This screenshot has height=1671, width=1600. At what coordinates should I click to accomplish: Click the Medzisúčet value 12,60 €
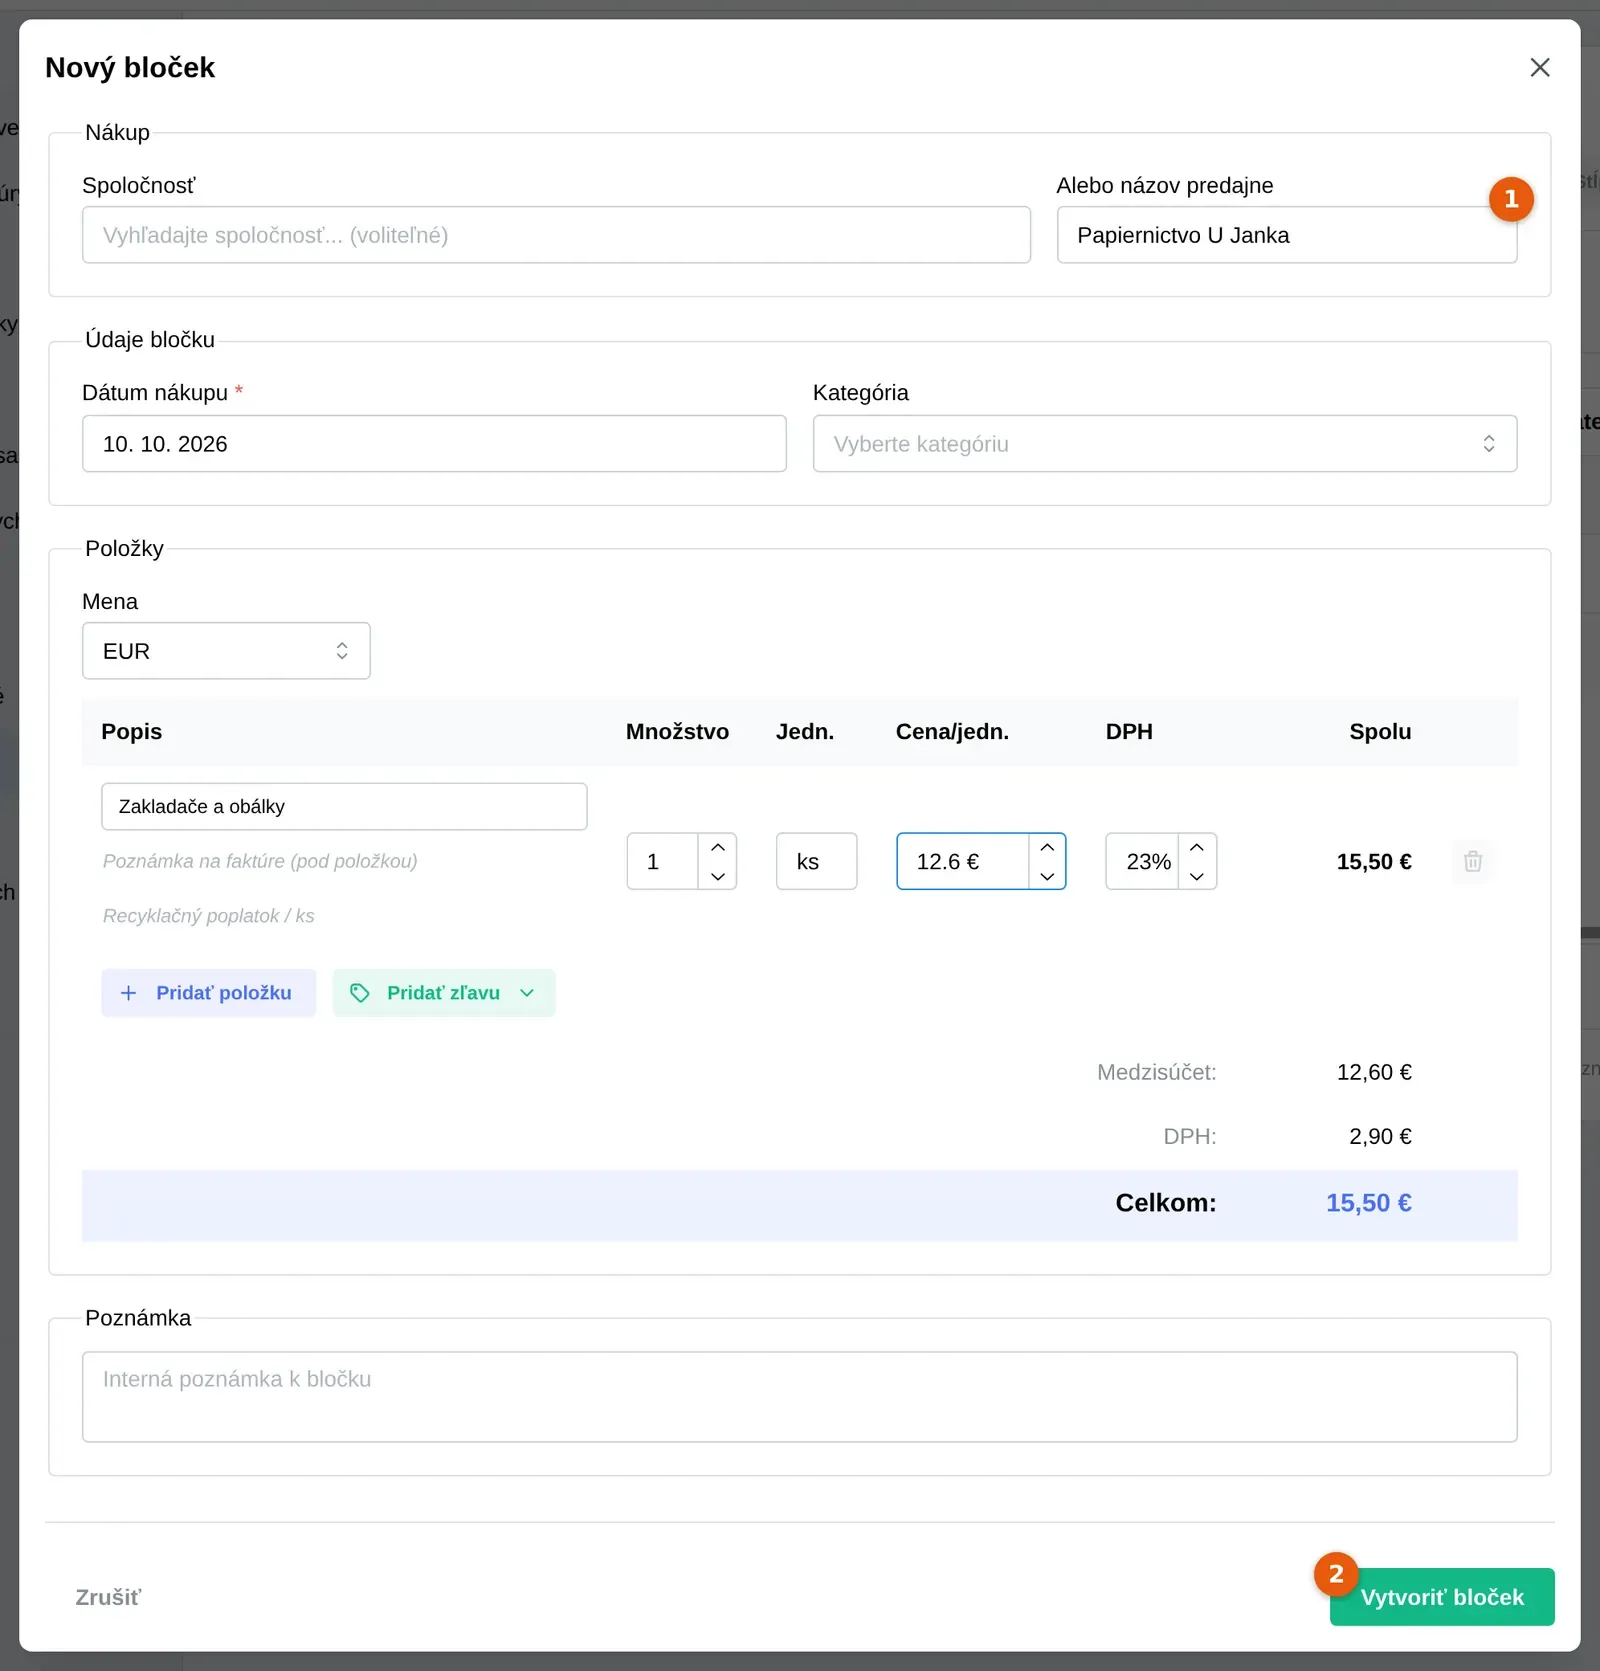point(1374,1072)
